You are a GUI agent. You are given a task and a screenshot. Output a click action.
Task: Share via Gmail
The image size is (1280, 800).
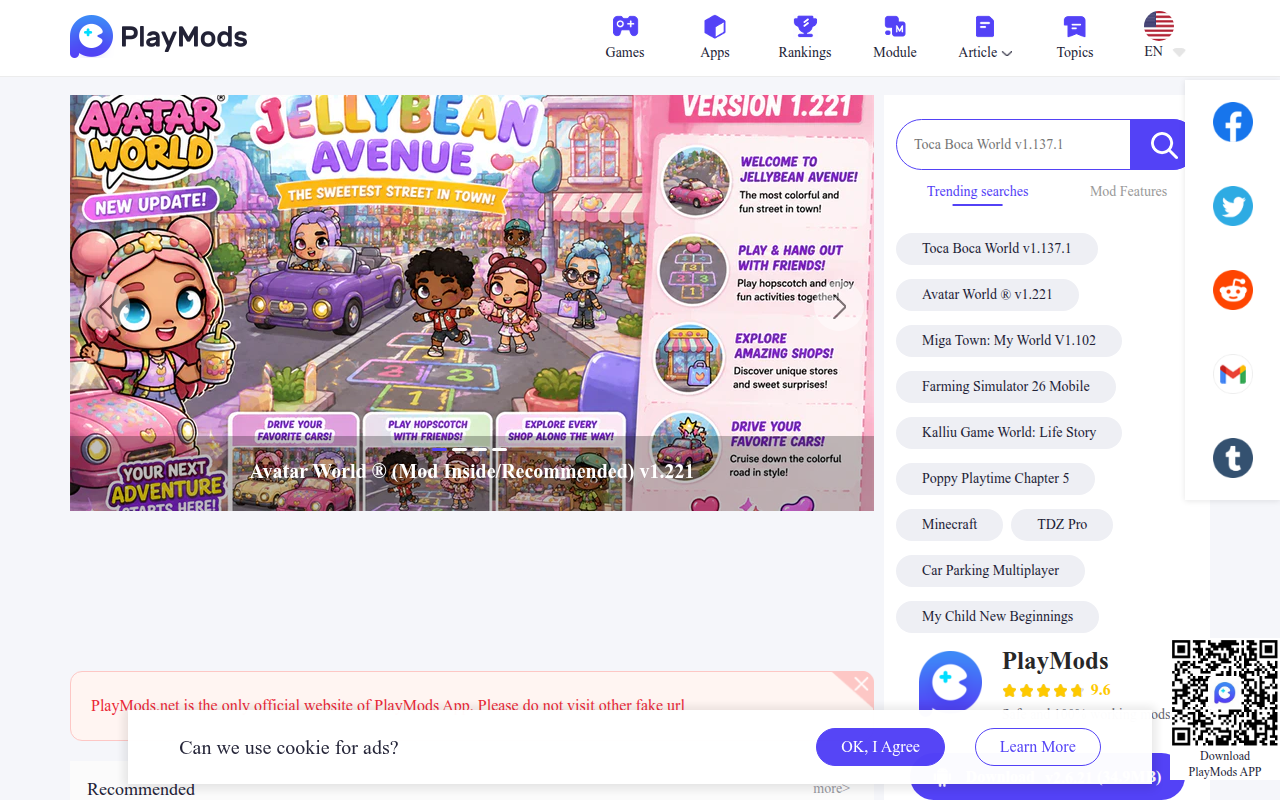1233,374
